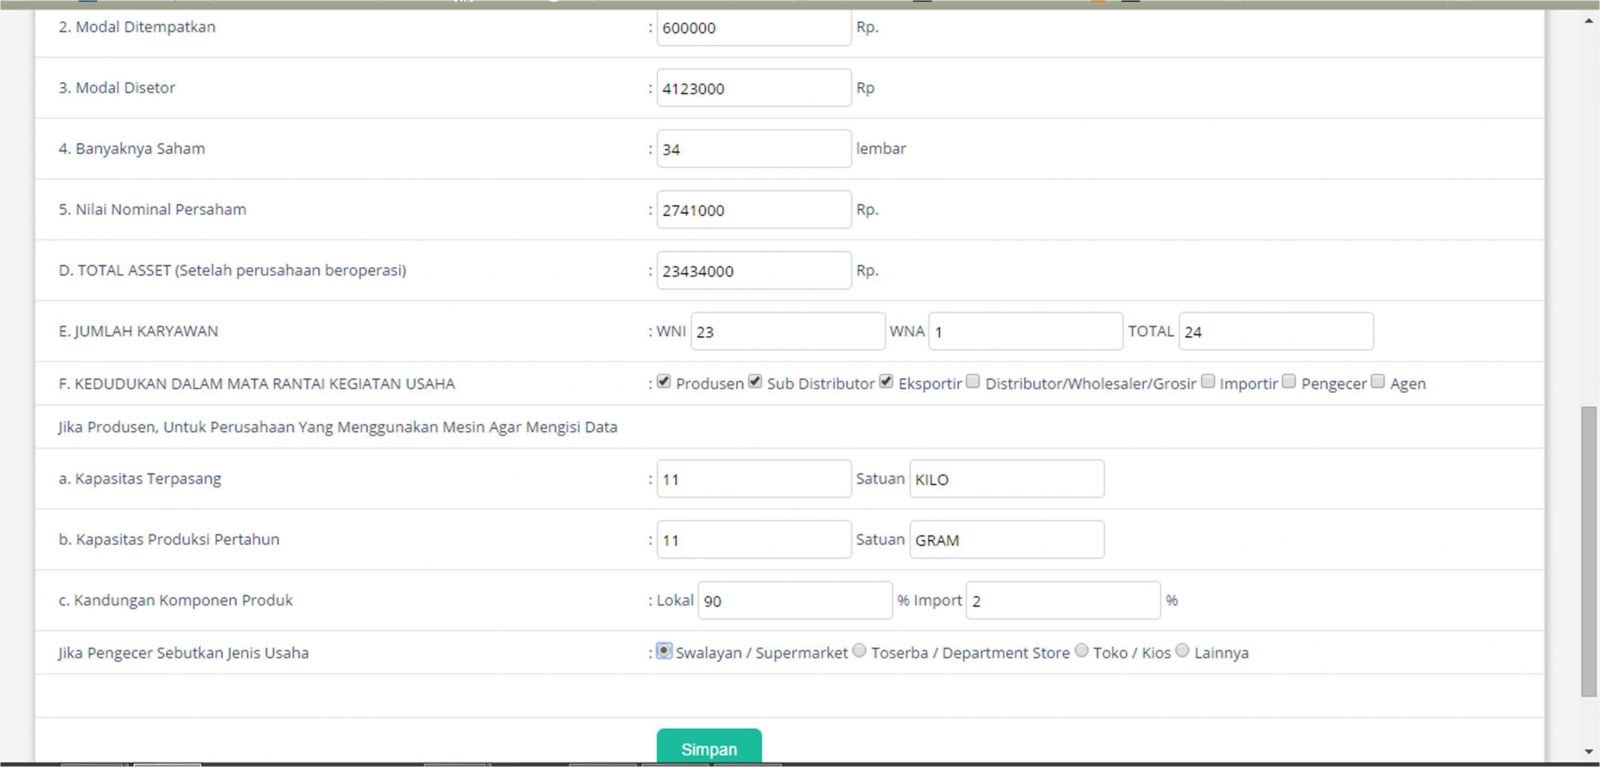Focus the Kapasitas Terpasang Satuan field showing KILO
1600x767 pixels.
point(1006,479)
